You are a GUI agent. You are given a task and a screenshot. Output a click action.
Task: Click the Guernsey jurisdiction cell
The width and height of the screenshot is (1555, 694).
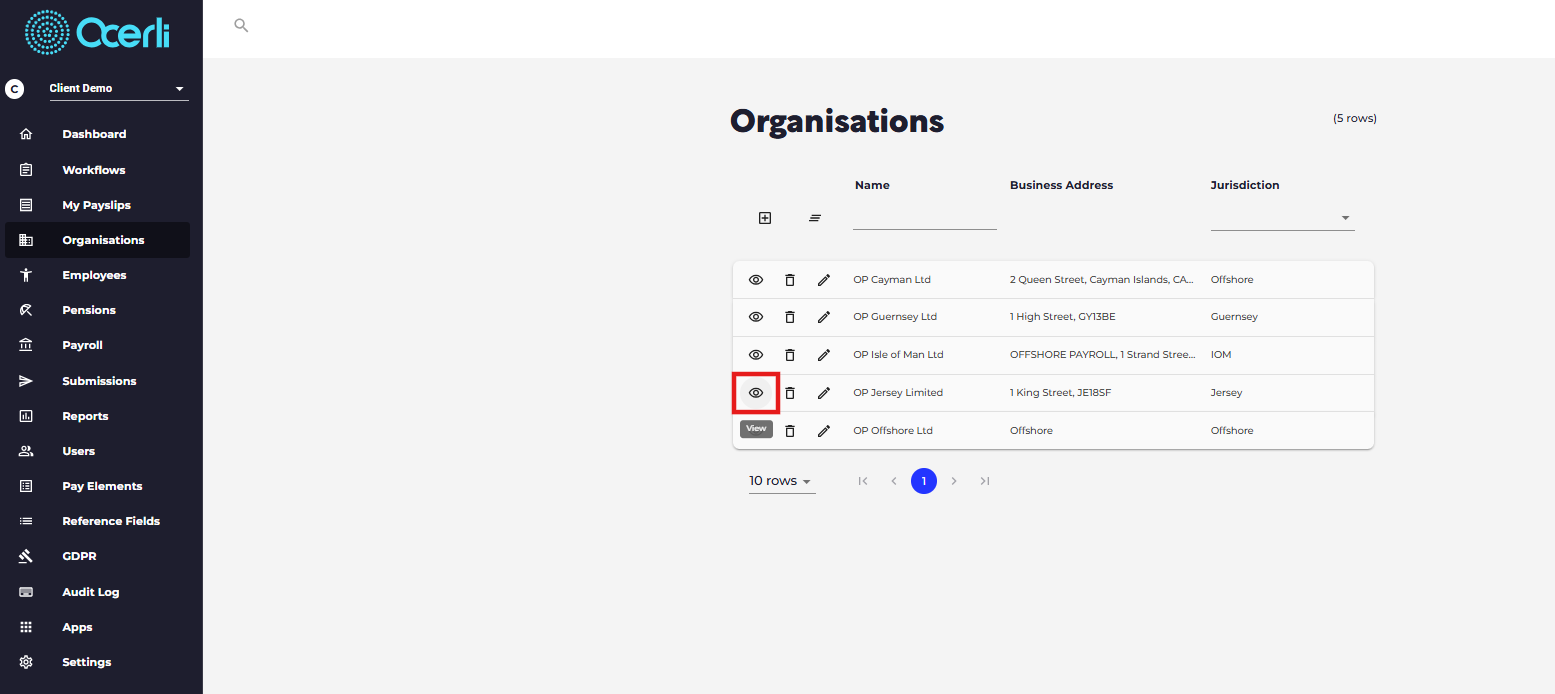1234,317
